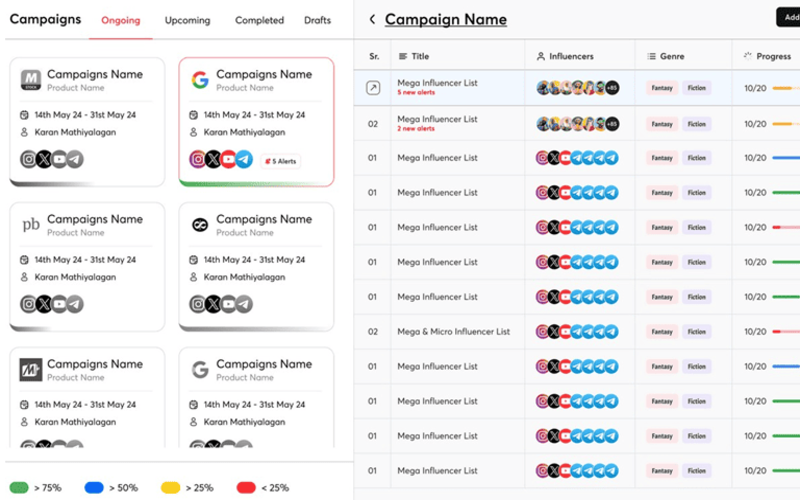Click the Instagram icon on first campaign card
The width and height of the screenshot is (800, 500).
click(x=29, y=159)
